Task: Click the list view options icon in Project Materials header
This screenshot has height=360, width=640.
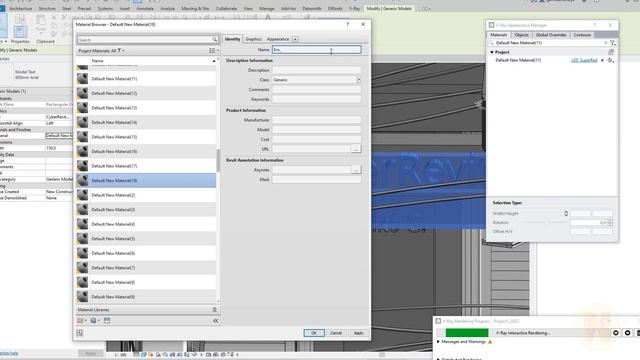Action: point(213,50)
